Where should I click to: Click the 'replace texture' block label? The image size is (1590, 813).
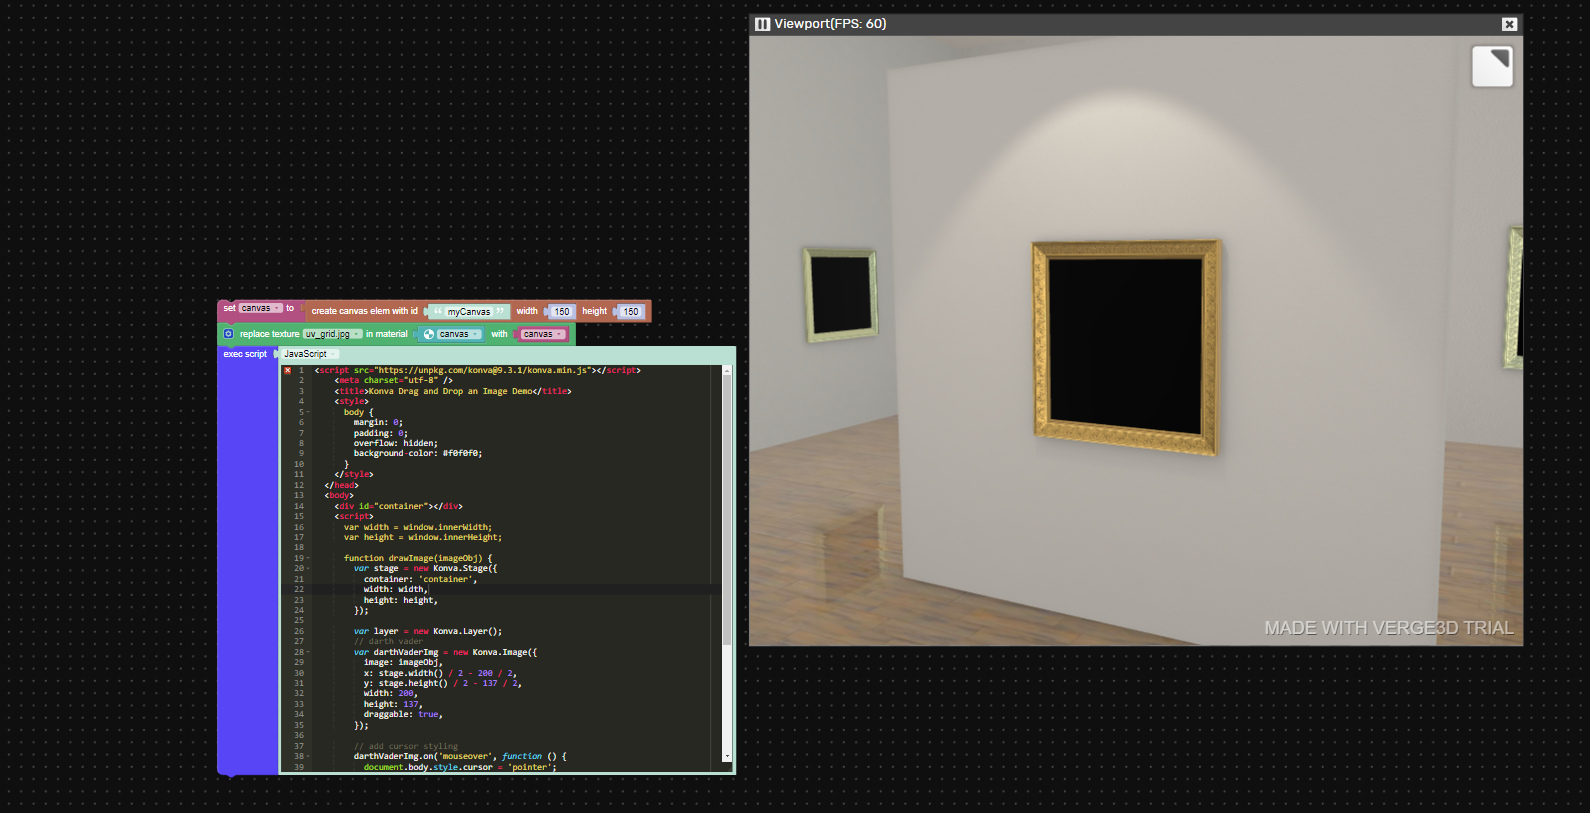[x=269, y=334]
